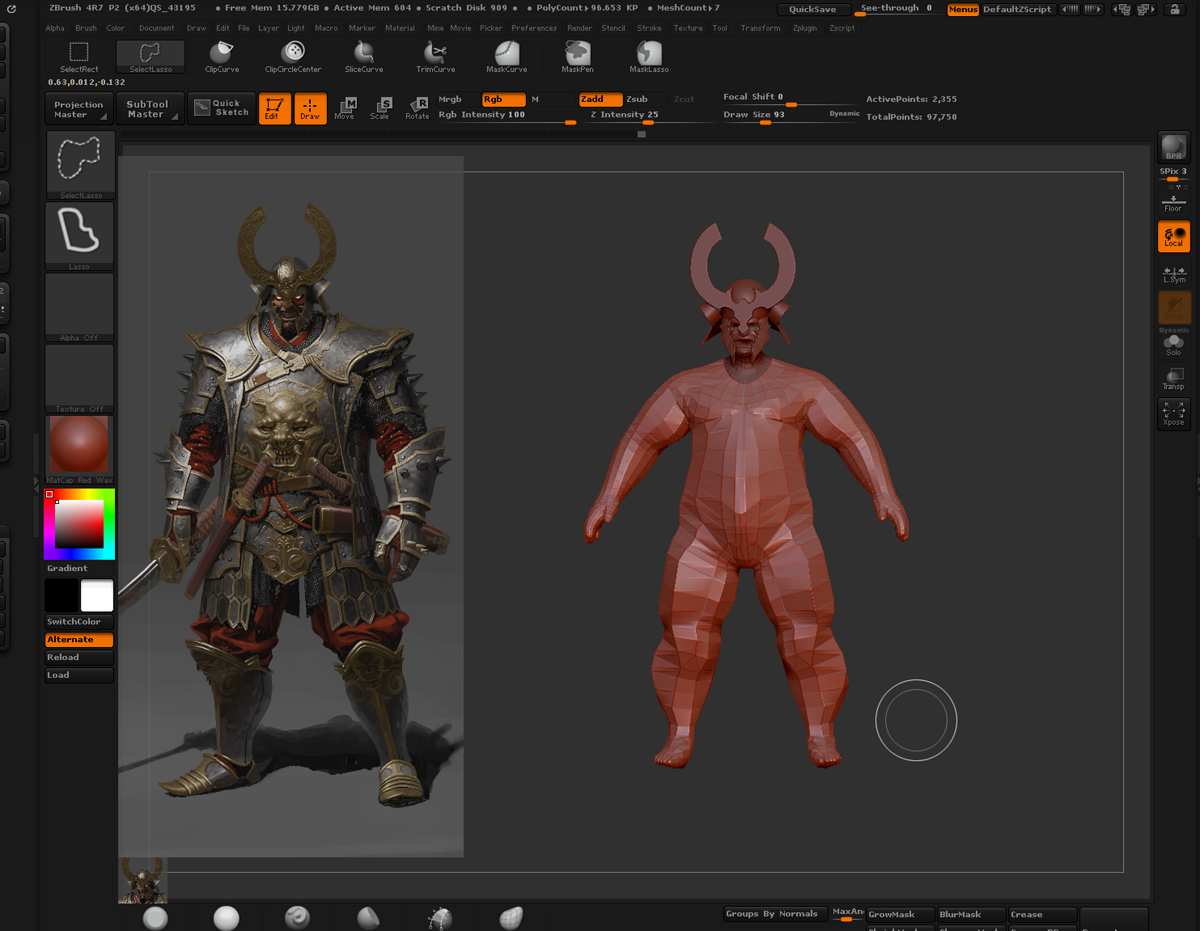Click the SwitchColor button
The image size is (1200, 931).
coord(79,622)
